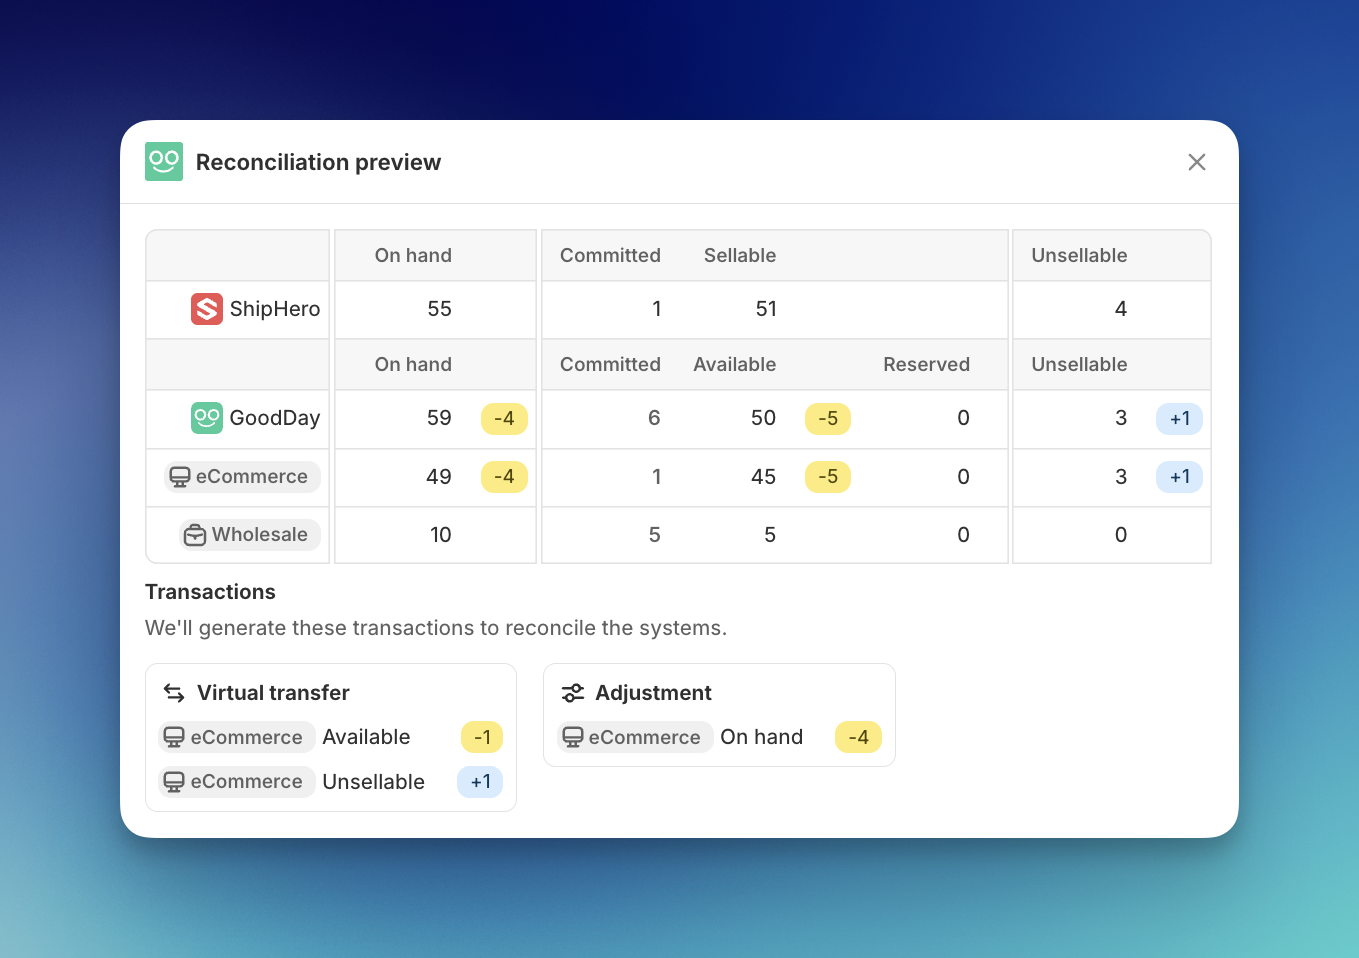Click the ShipHero row label
This screenshot has width=1359, height=958.
[275, 309]
